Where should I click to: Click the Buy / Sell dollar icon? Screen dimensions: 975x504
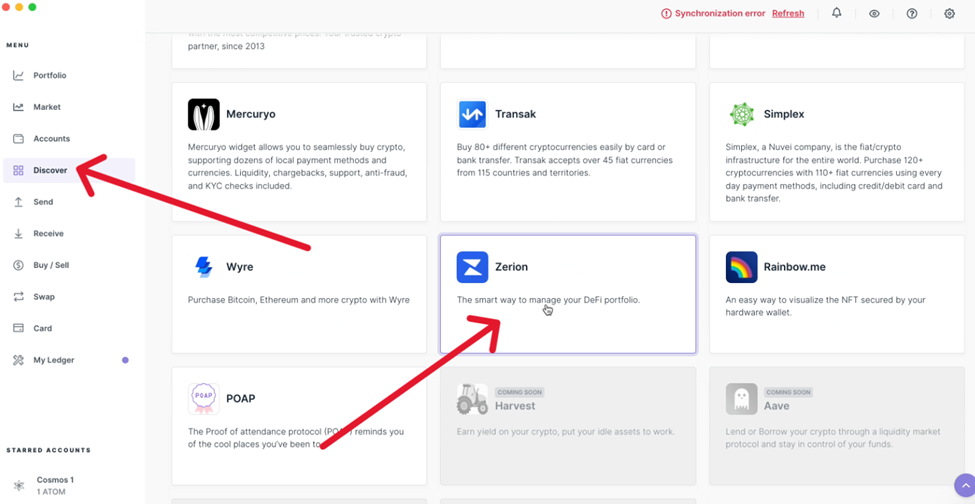coord(19,265)
